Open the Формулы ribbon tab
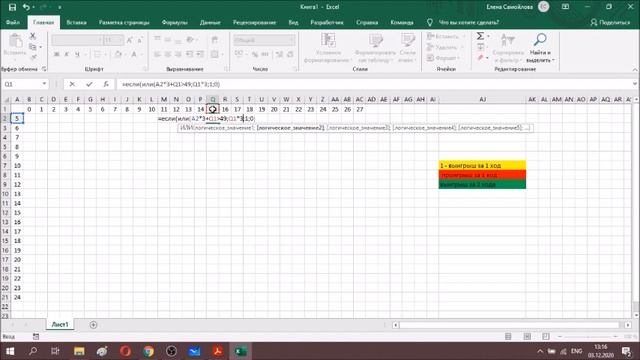The height and width of the screenshot is (360, 640). 174,22
